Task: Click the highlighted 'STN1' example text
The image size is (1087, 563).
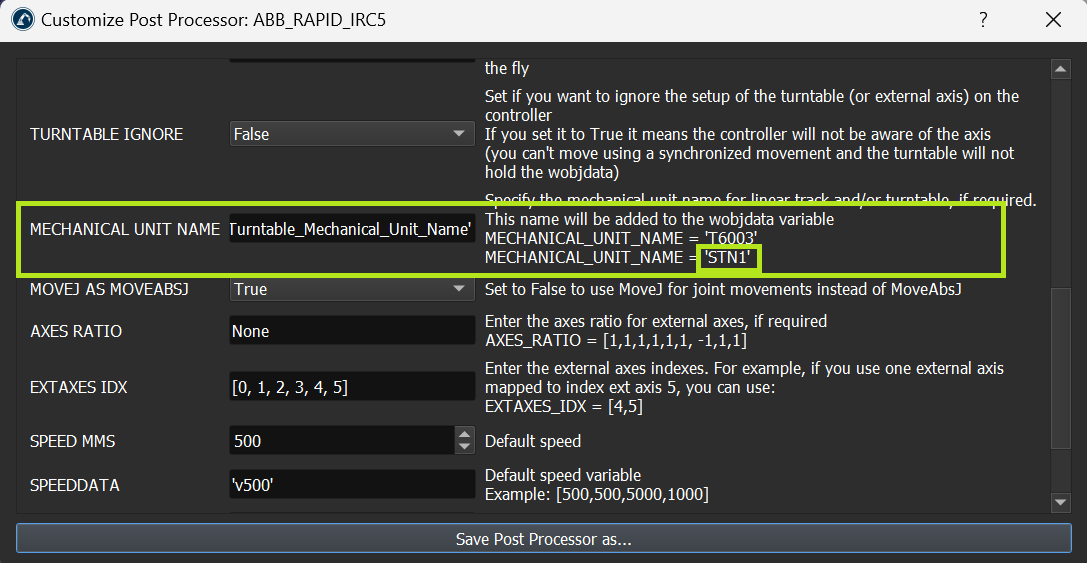Action: click(729, 258)
